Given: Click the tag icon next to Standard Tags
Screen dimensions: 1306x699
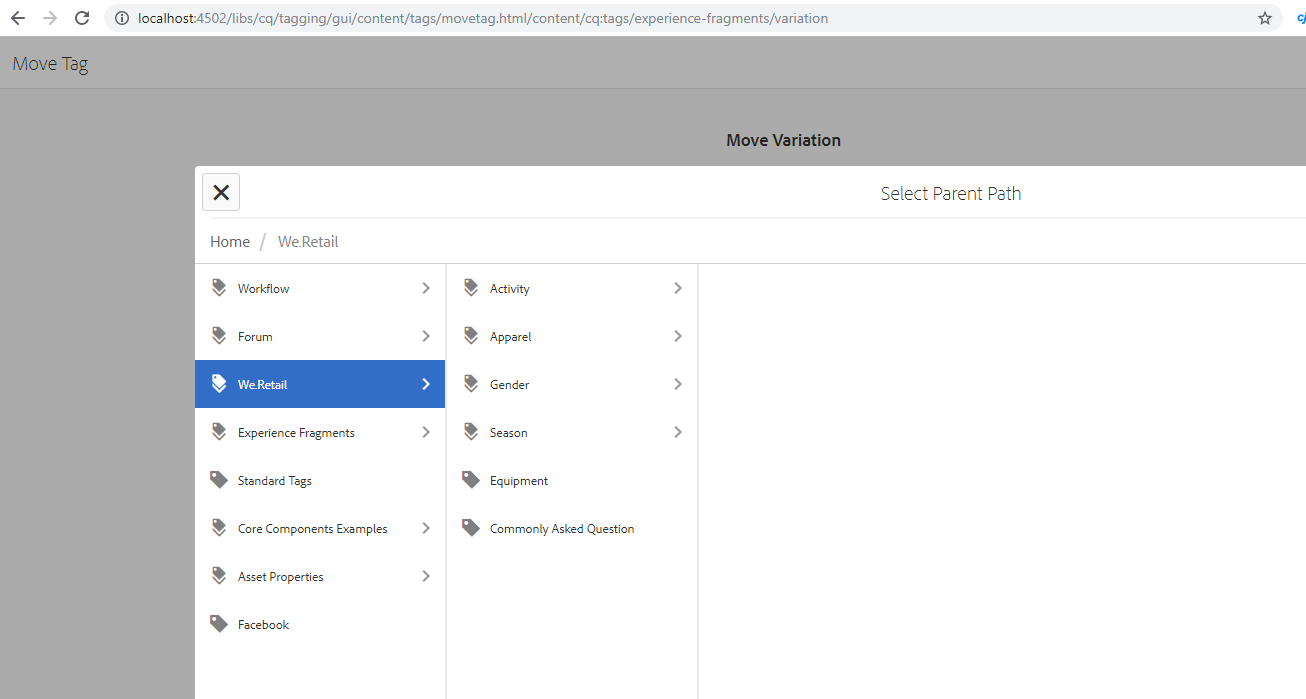Looking at the screenshot, I should coord(219,479).
